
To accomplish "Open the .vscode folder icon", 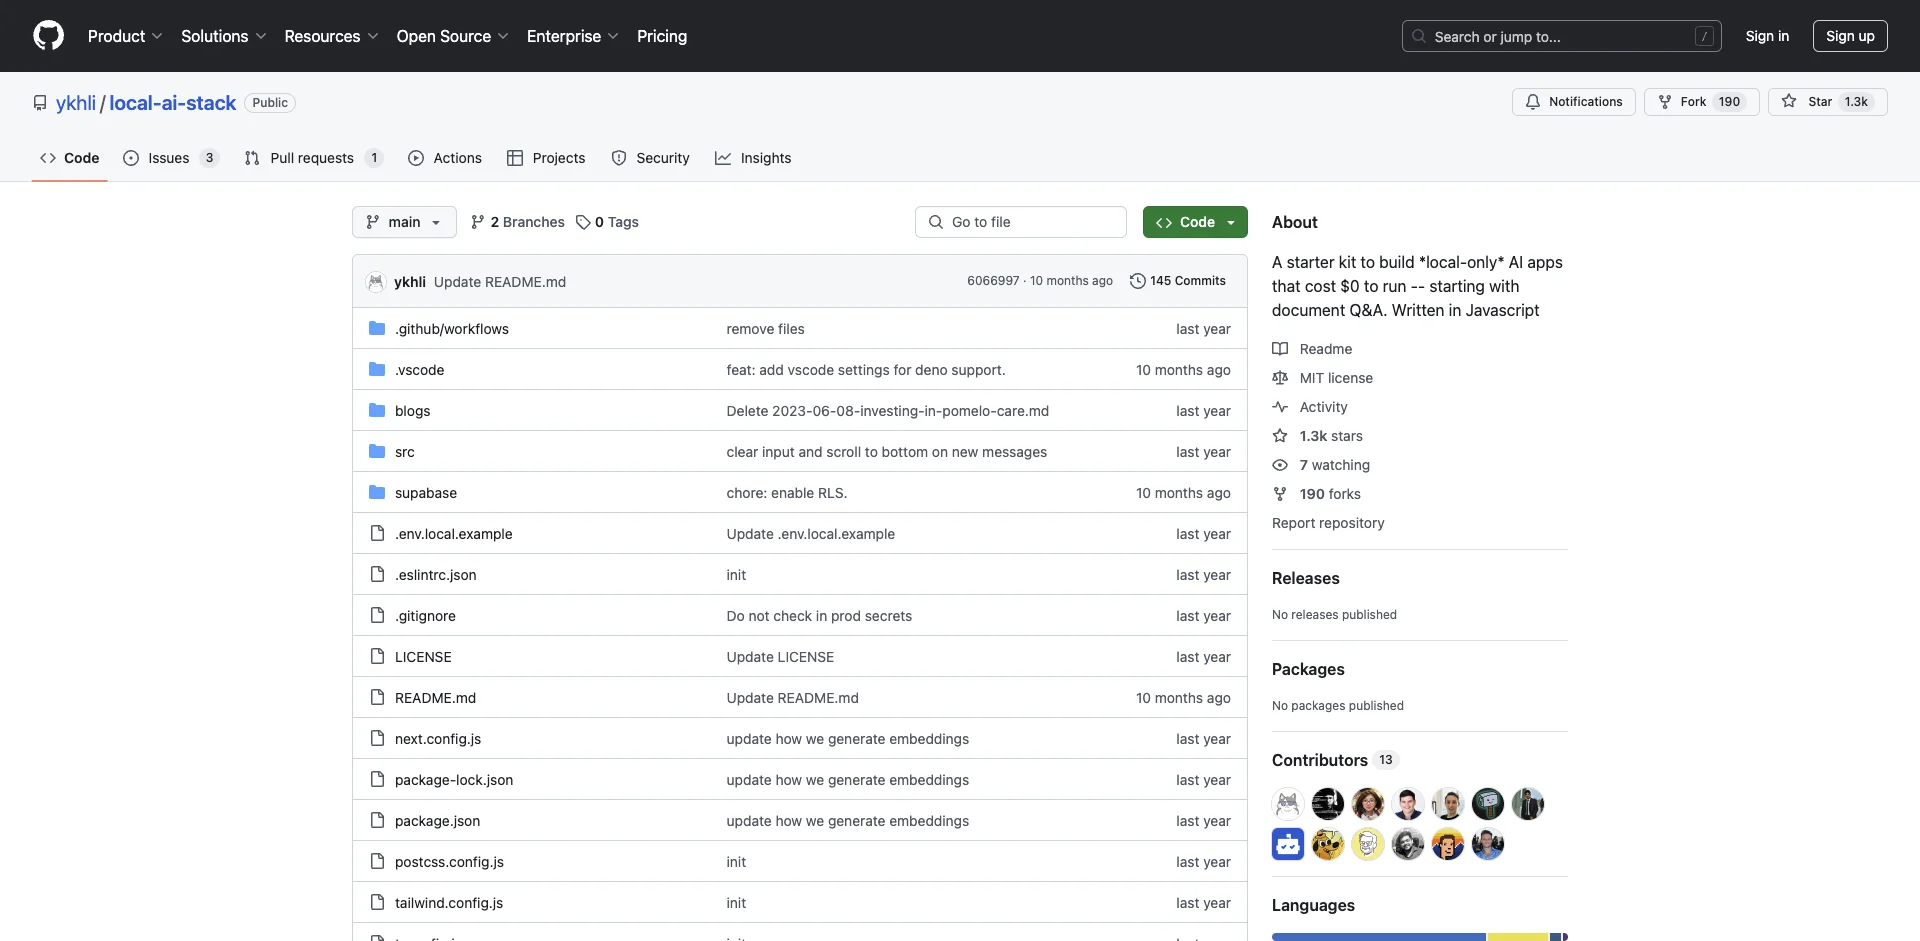I will click(377, 369).
